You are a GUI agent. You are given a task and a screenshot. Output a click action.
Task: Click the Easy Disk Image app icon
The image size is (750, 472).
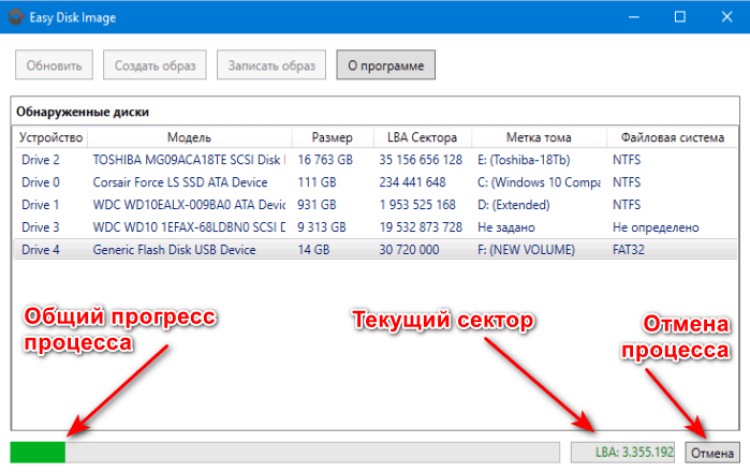point(14,16)
